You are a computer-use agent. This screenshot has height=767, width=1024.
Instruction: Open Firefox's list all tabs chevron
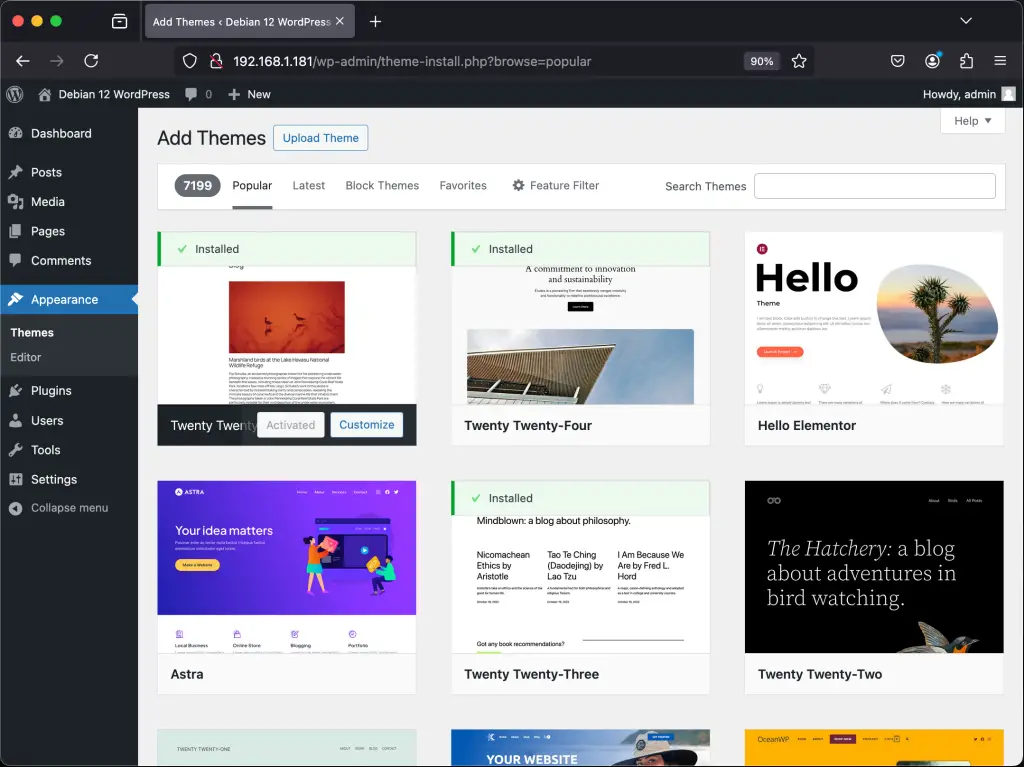pyautogui.click(x=965, y=20)
